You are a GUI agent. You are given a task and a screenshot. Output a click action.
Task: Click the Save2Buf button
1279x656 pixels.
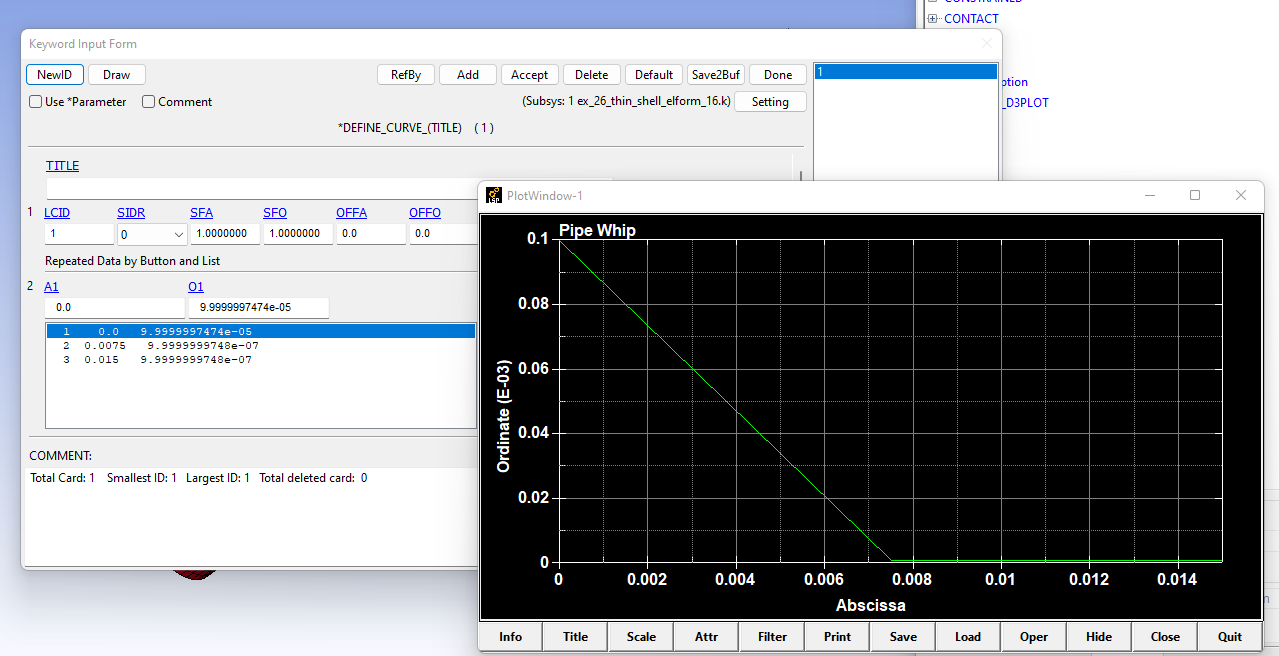[715, 75]
